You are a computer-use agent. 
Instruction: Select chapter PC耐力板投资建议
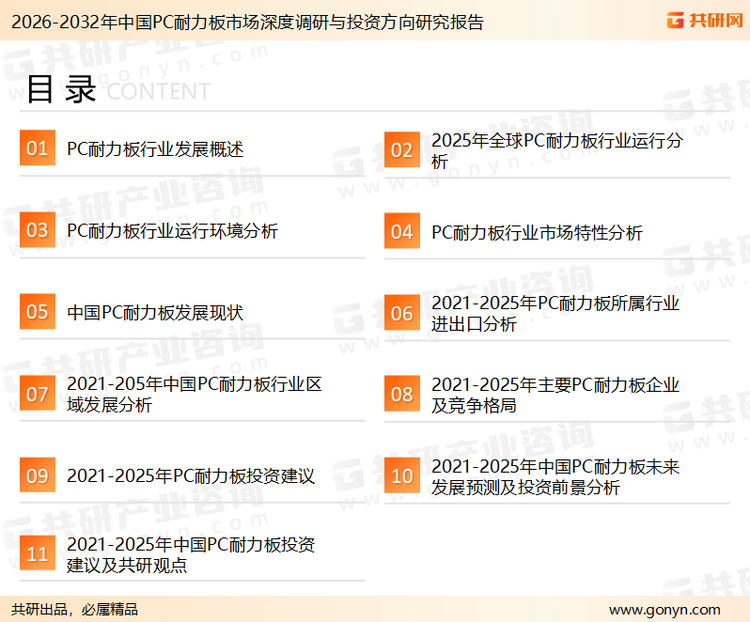(x=191, y=476)
